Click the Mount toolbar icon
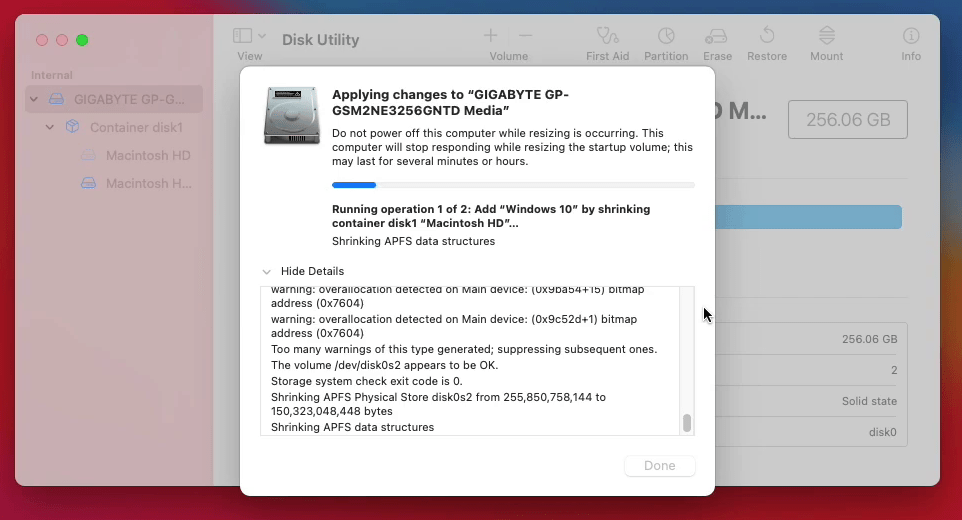 pyautogui.click(x=826, y=36)
